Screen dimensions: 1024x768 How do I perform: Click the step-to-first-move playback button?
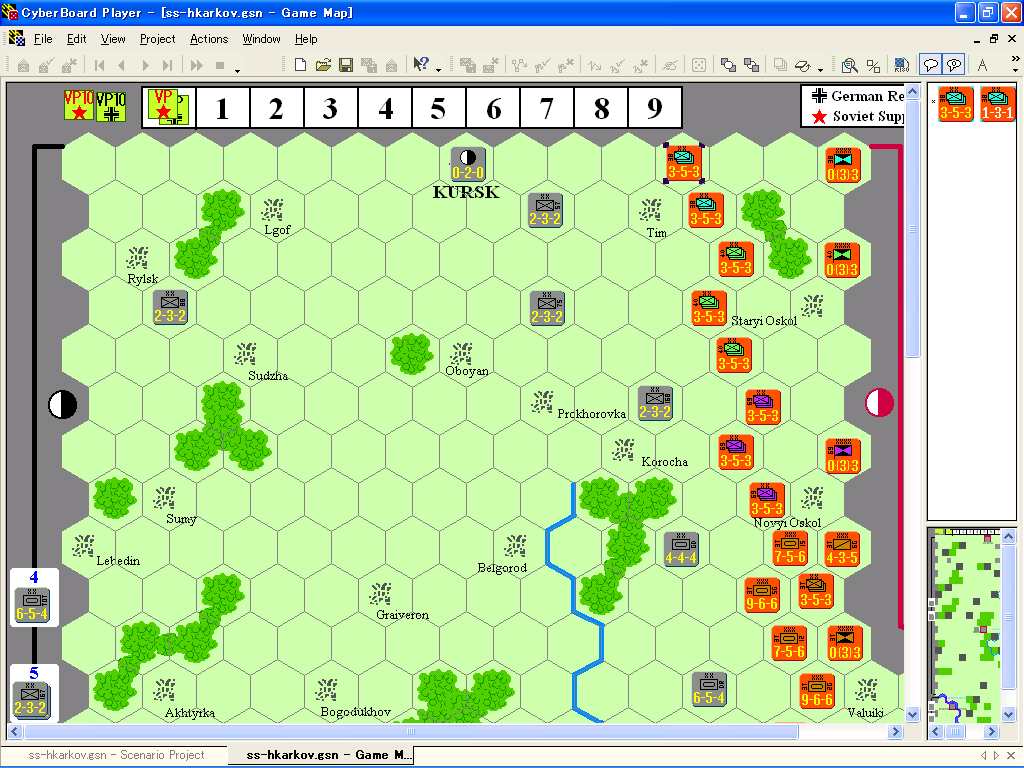[x=99, y=65]
